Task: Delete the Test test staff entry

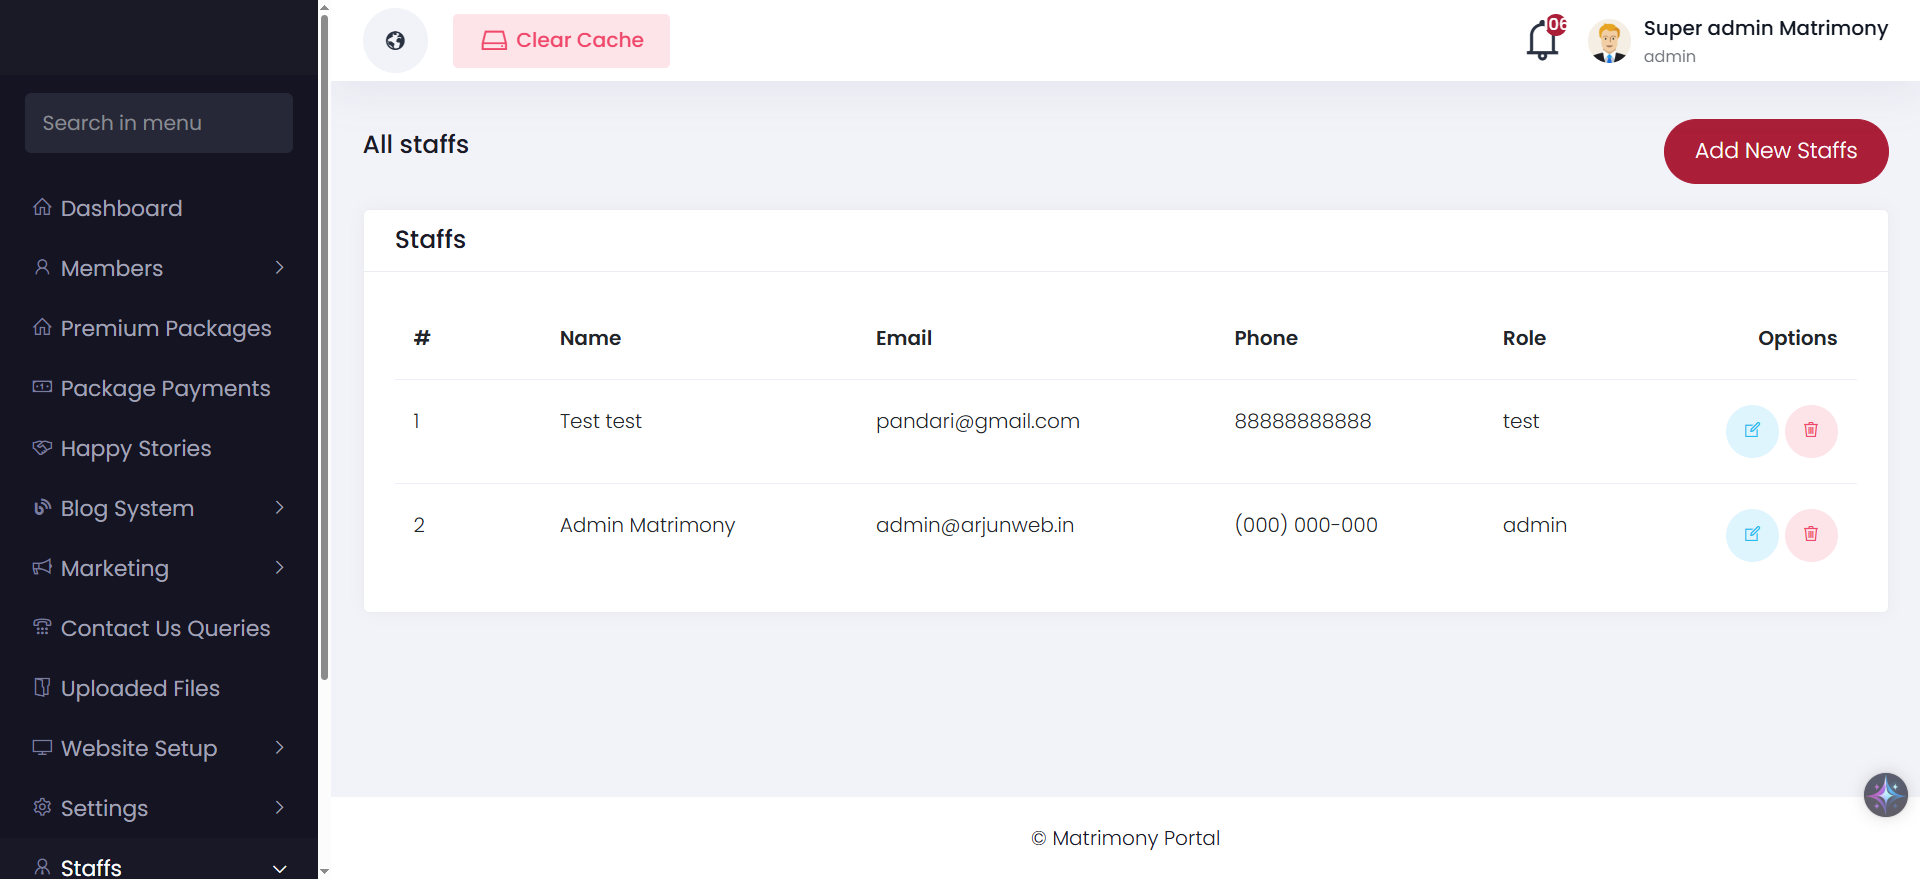Action: click(1811, 431)
